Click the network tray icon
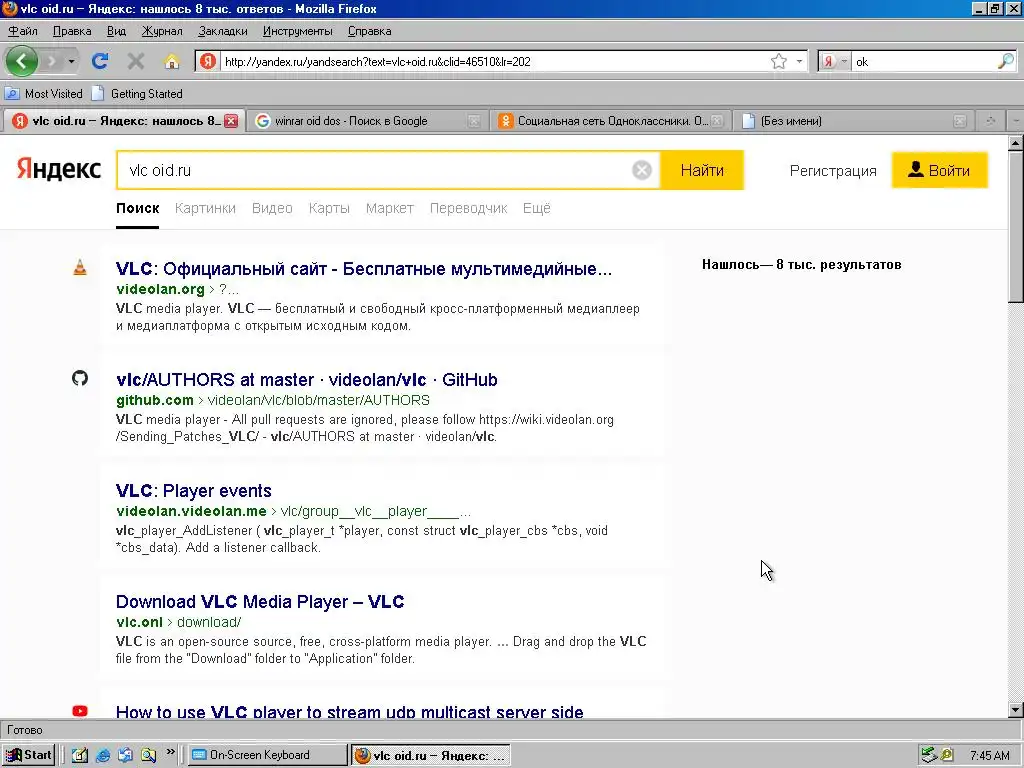The width and height of the screenshot is (1024, 768). coord(928,755)
